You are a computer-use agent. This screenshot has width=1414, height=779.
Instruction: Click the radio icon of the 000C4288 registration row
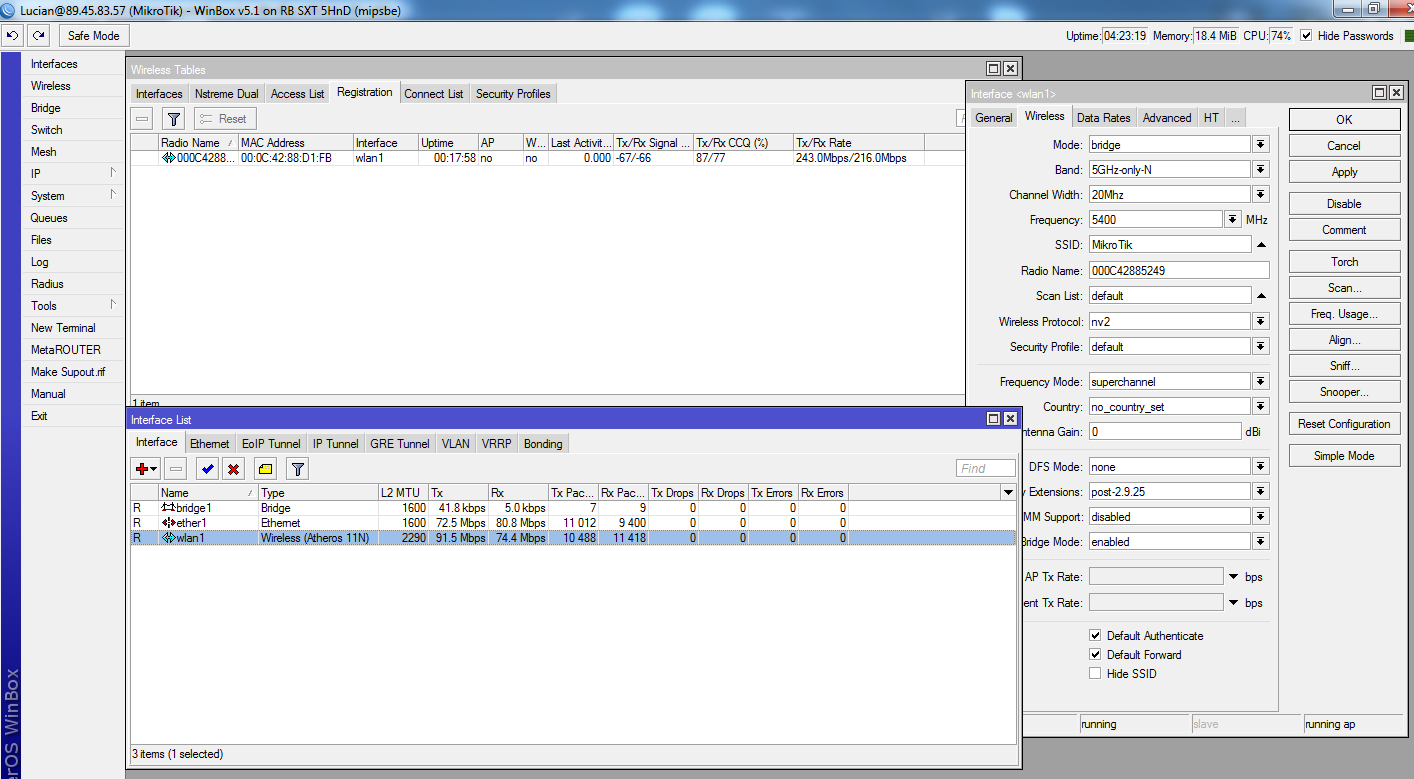pyautogui.click(x=168, y=158)
